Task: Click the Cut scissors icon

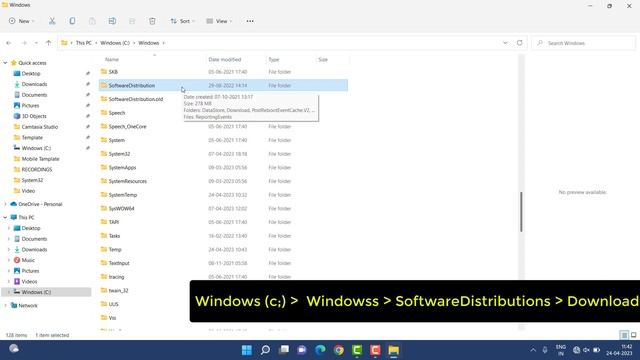Action: coord(52,21)
